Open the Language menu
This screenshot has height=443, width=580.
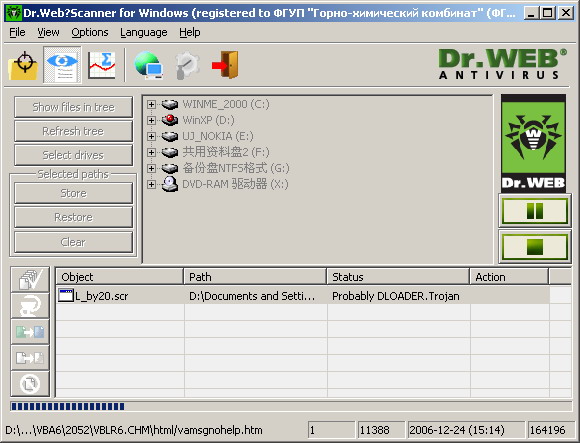tap(144, 33)
